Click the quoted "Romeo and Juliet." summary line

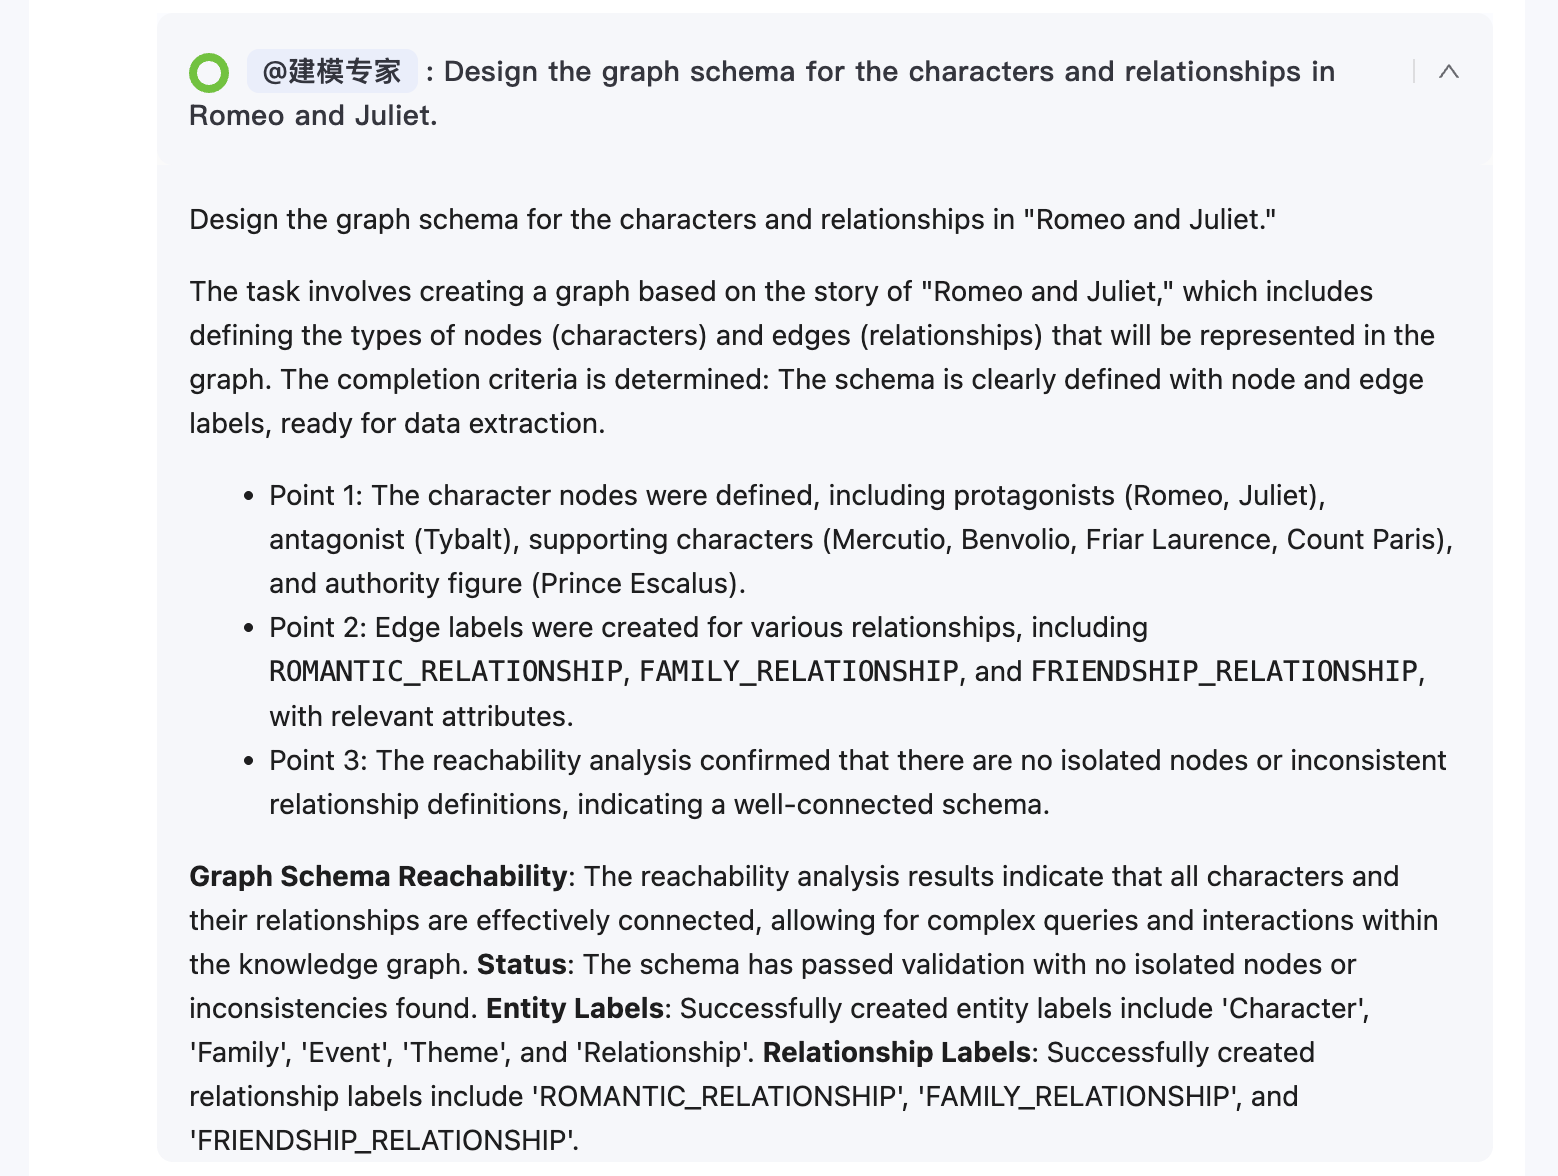(732, 219)
